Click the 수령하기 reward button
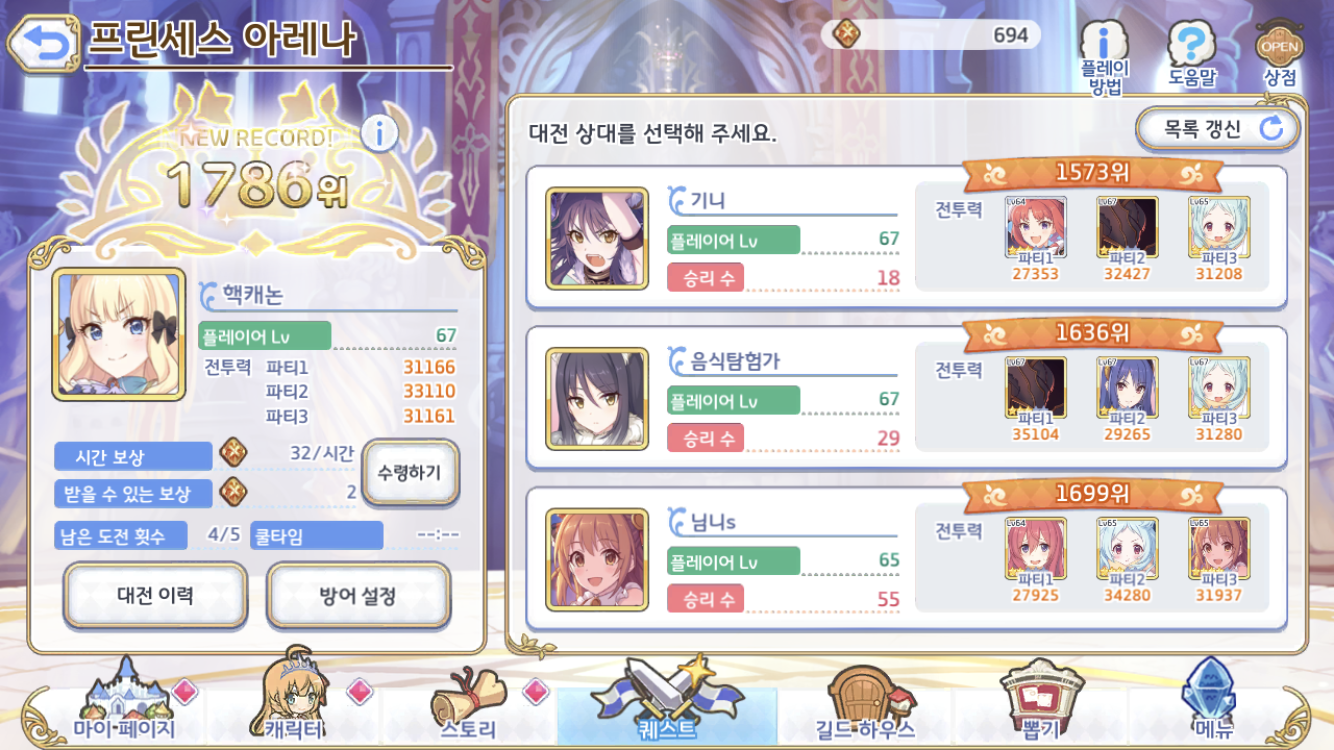This screenshot has width=1334, height=750. click(x=410, y=472)
